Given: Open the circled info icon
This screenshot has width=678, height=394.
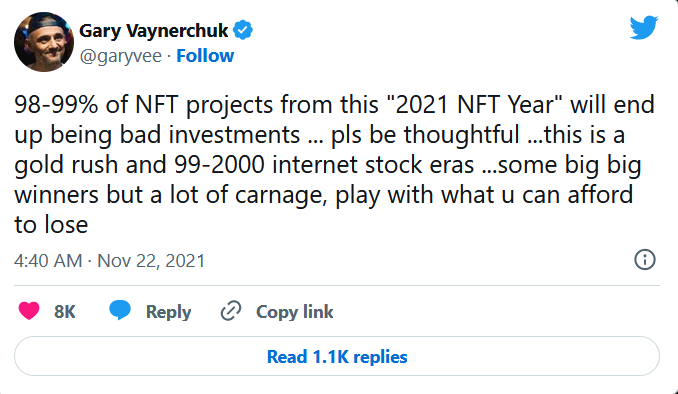Looking at the screenshot, I should click(645, 260).
